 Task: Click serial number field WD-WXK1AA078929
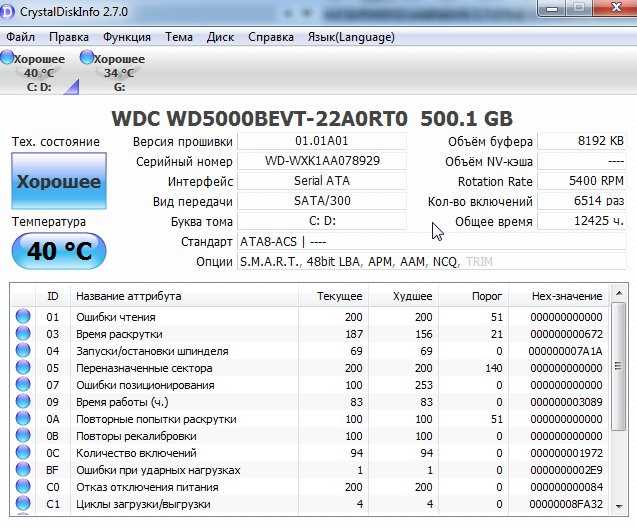click(x=322, y=161)
